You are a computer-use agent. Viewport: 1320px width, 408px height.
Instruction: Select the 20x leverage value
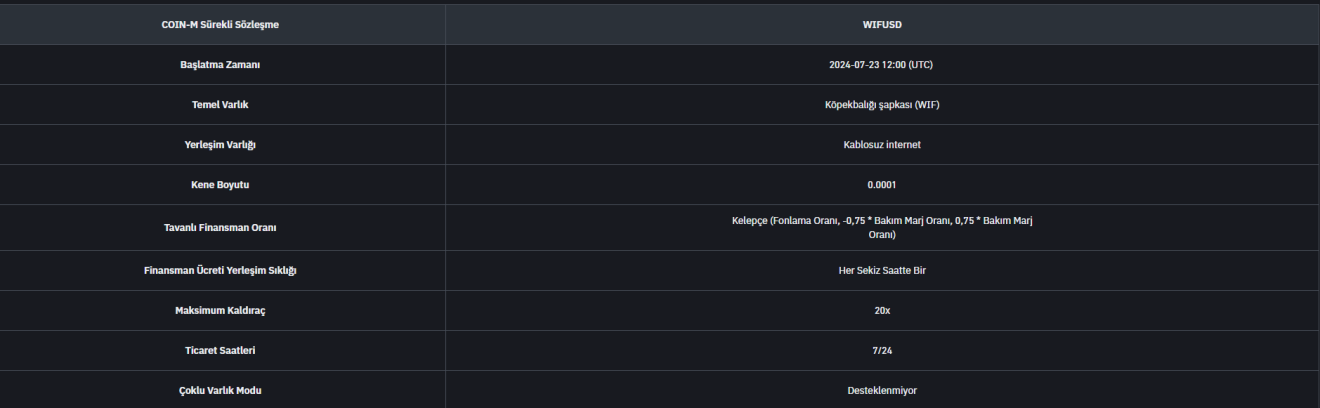tap(881, 311)
